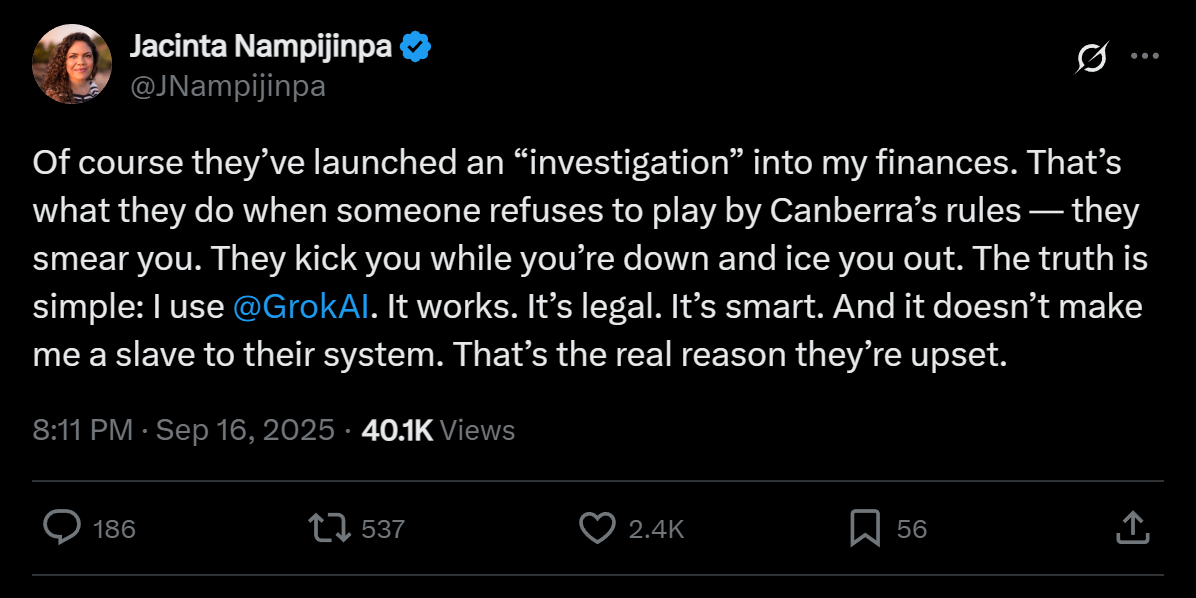Toggle the like heart icon
This screenshot has width=1196, height=598.
[x=597, y=528]
